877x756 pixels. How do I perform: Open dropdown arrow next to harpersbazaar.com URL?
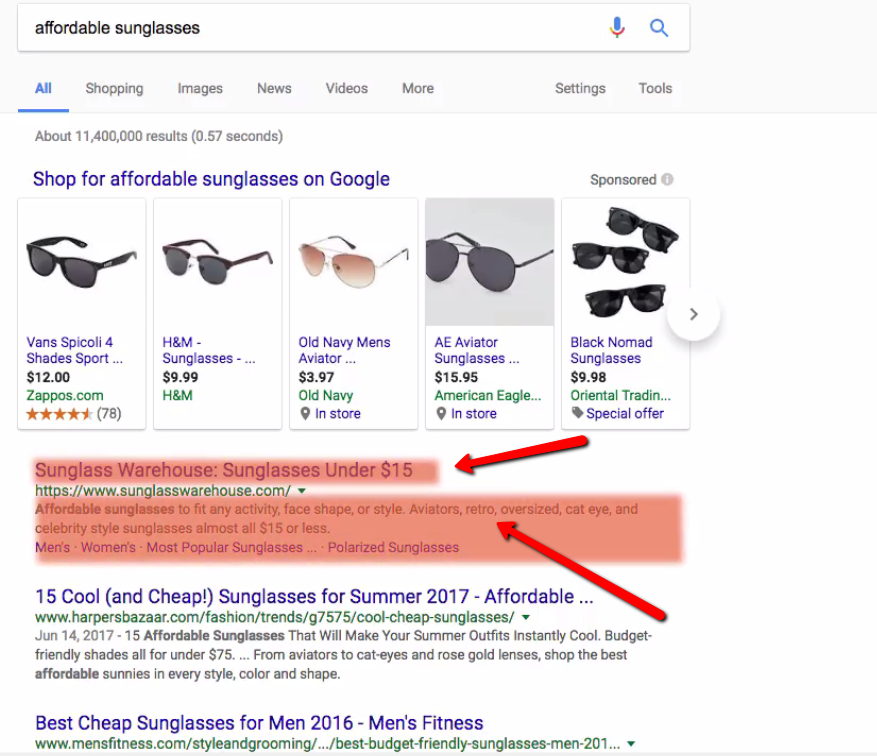pyautogui.click(x=525, y=617)
